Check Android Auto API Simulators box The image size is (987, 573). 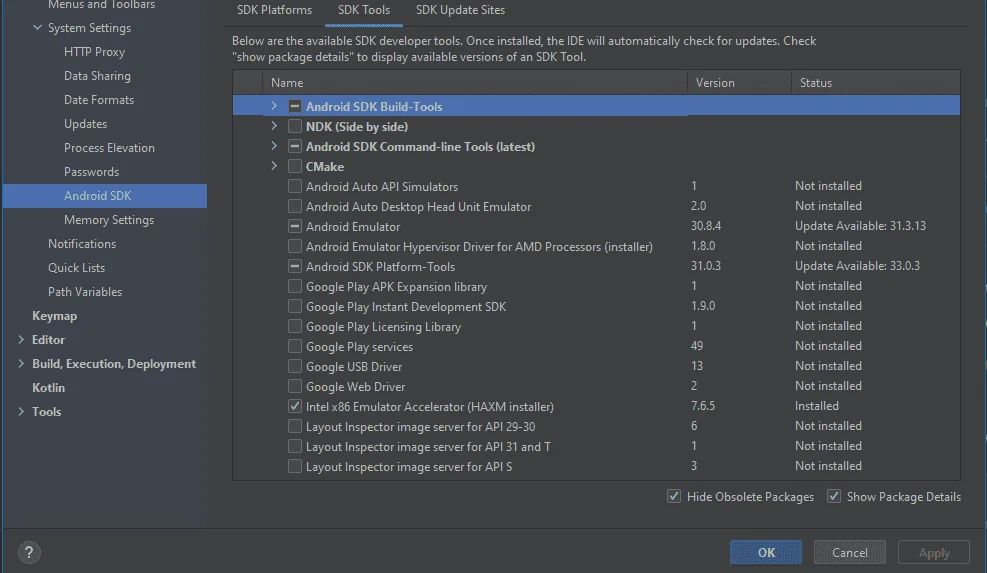295,186
